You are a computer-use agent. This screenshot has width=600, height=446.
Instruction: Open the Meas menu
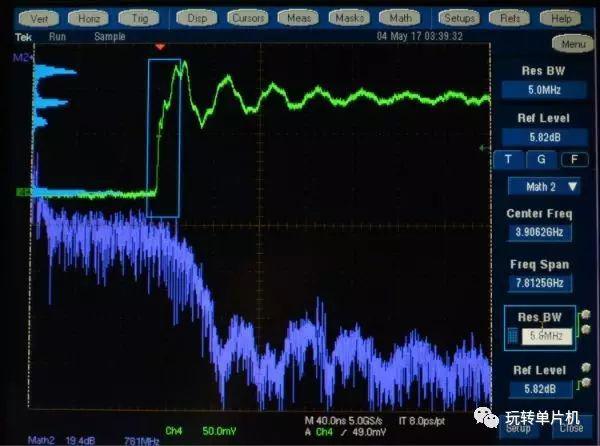(299, 18)
